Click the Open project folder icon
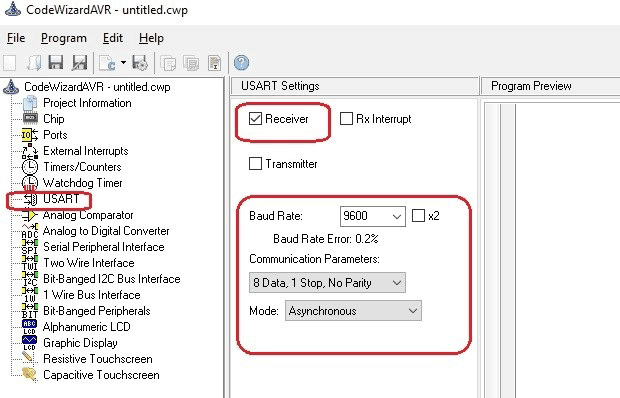The height and width of the screenshot is (398, 620). (34, 63)
